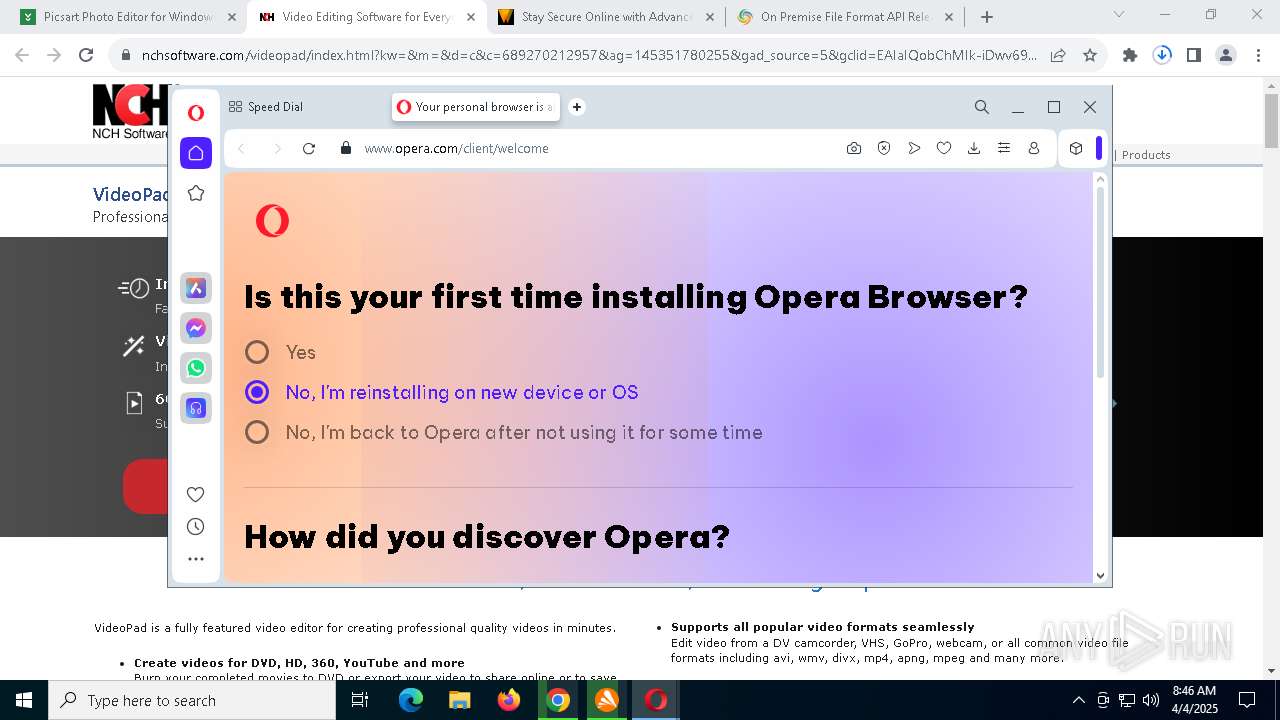Click the Chrome address bar URL
Screen dimensions: 1280x720
click(590, 55)
